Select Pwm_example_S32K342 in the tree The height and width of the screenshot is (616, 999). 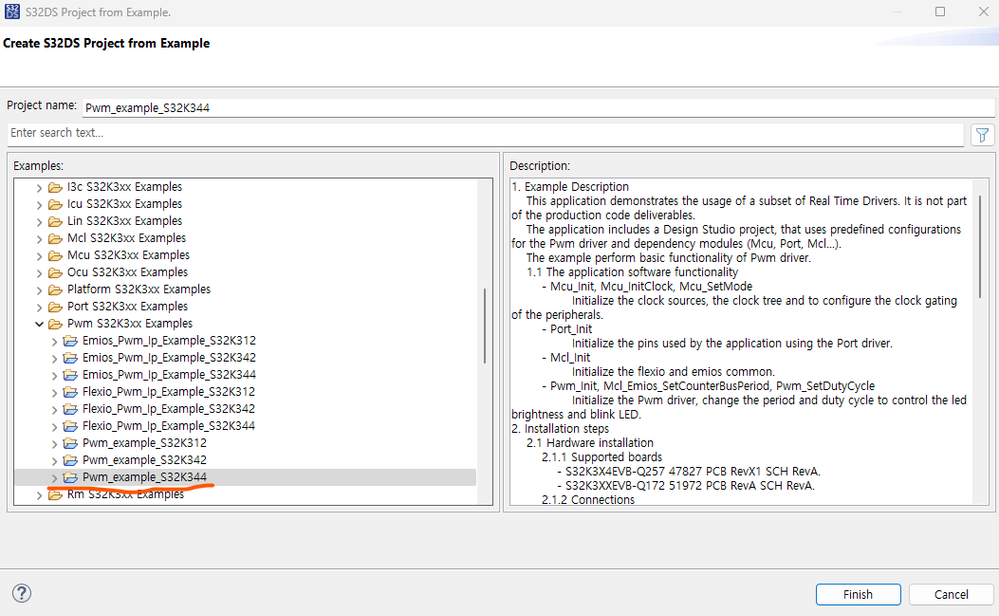144,460
